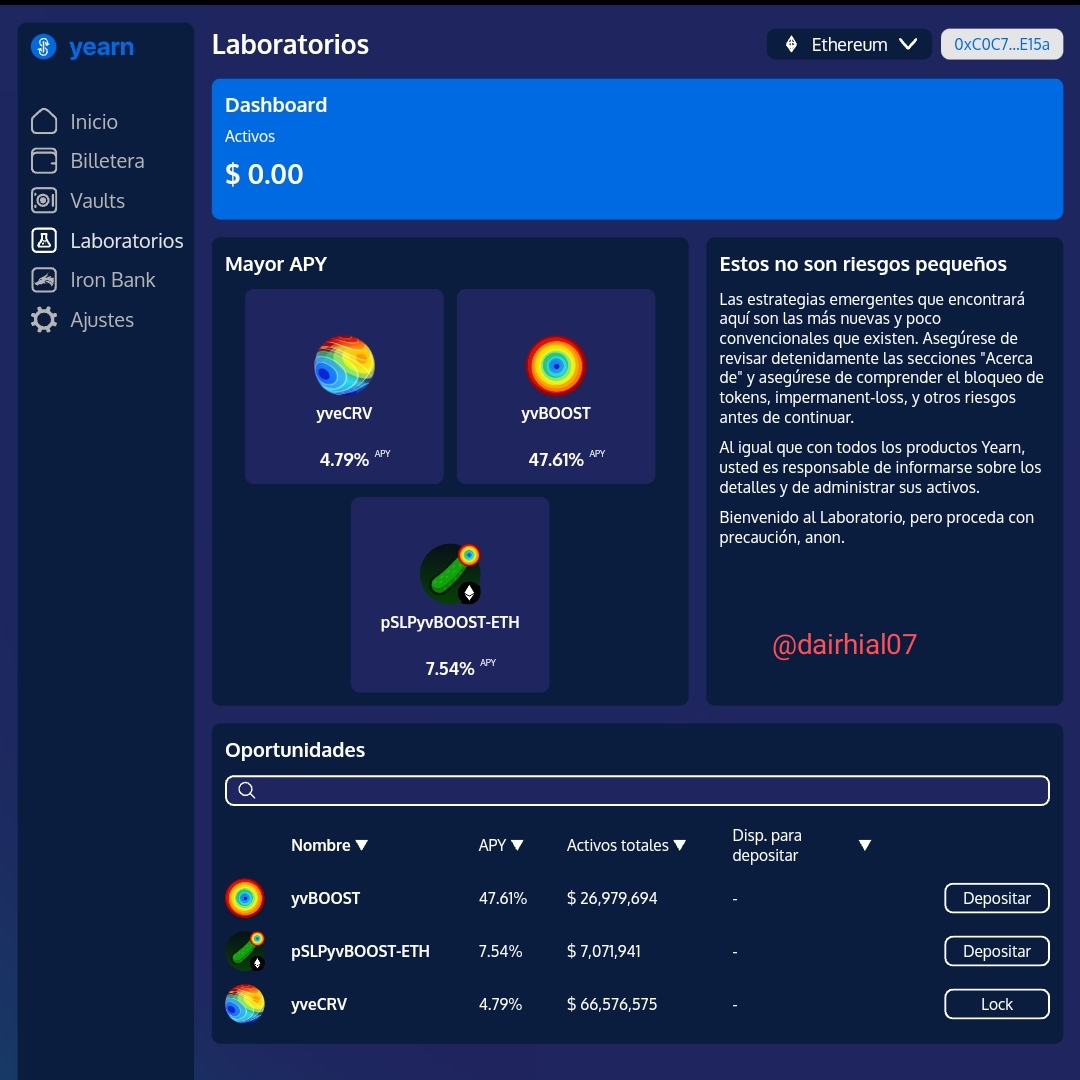Open the Ethereum network dropdown
Image resolution: width=1080 pixels, height=1080 pixels.
coord(849,45)
